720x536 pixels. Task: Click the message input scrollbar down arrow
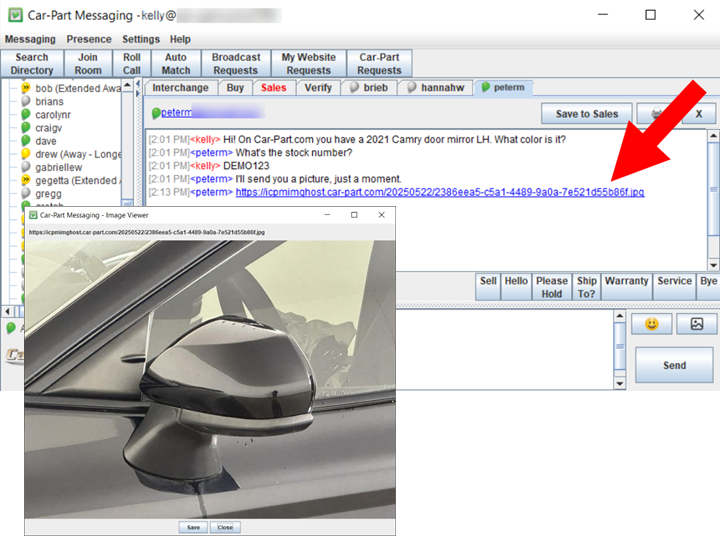pos(619,384)
